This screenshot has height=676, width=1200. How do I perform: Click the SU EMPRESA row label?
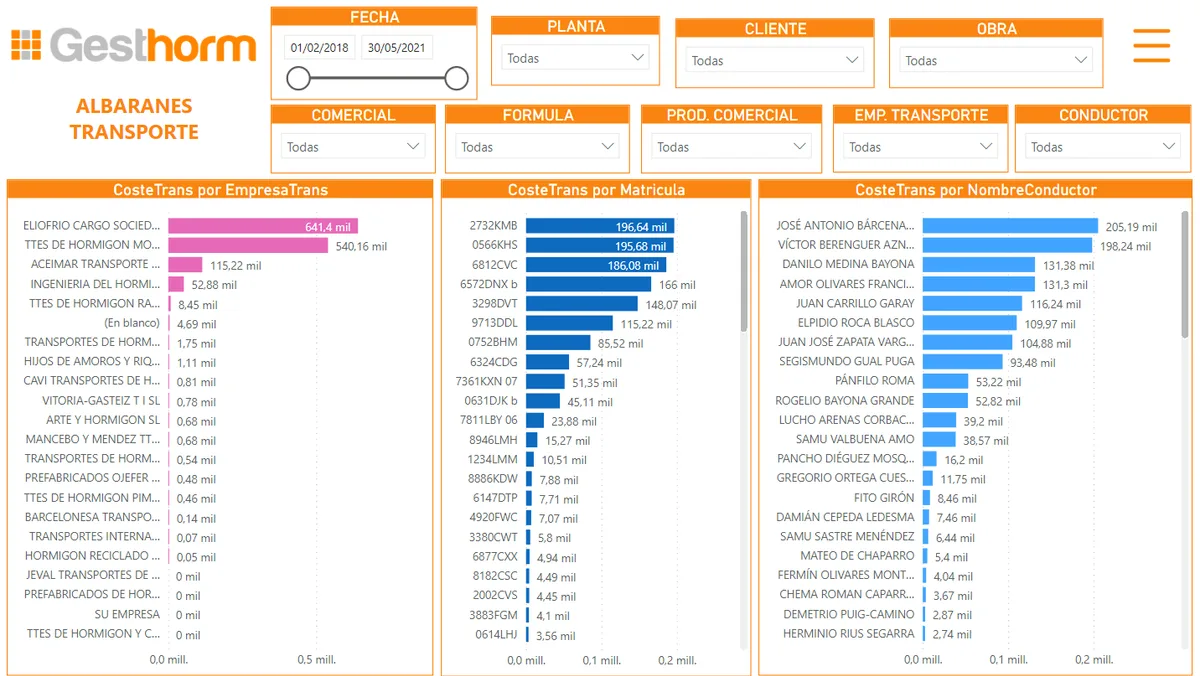click(127, 614)
